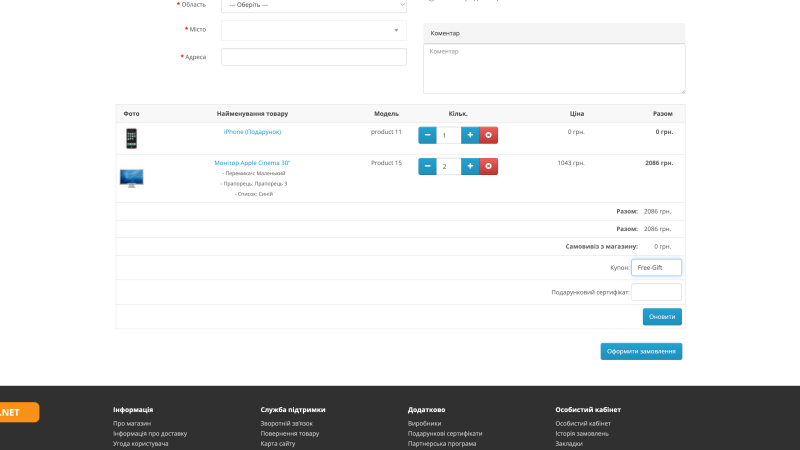Click the Найменування товару column header
This screenshot has width=800, height=450.
point(252,114)
